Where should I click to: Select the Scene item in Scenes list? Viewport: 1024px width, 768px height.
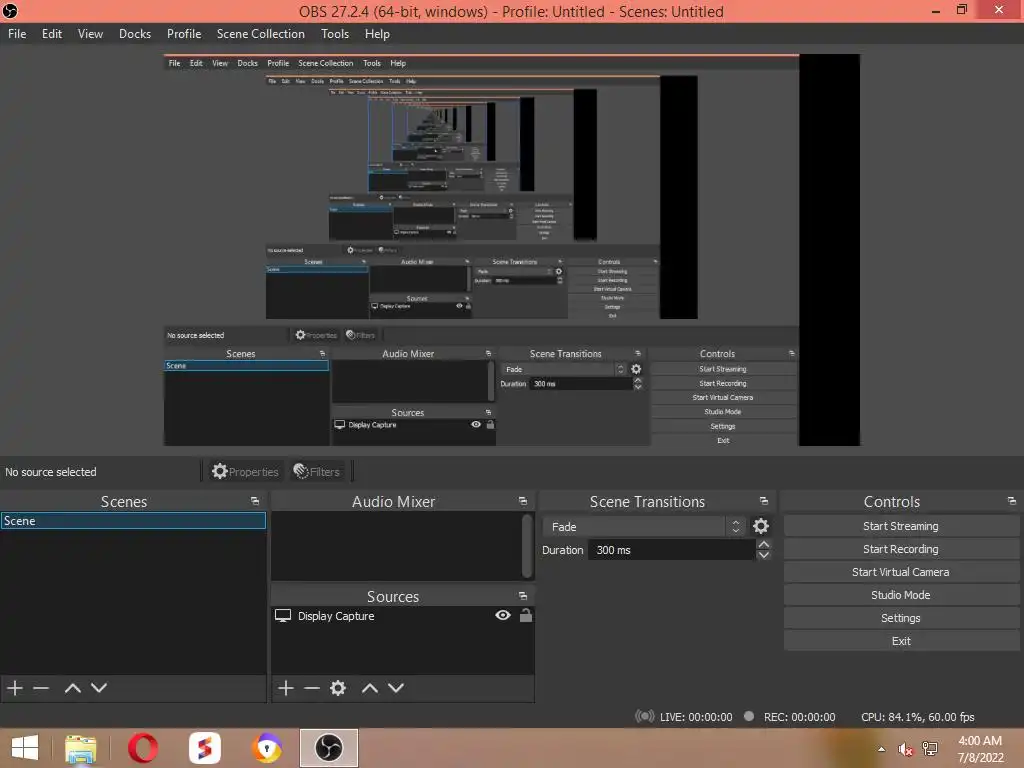click(133, 520)
